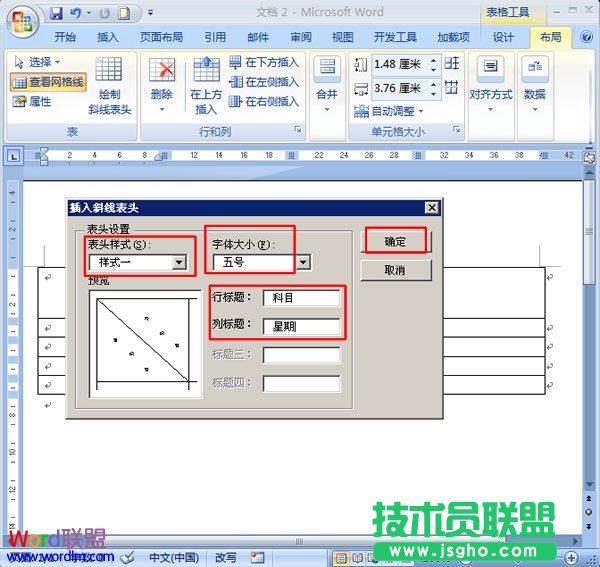This screenshot has height=567, width=600.
Task: Confirm dialog with 确定 button
Action: click(396, 241)
